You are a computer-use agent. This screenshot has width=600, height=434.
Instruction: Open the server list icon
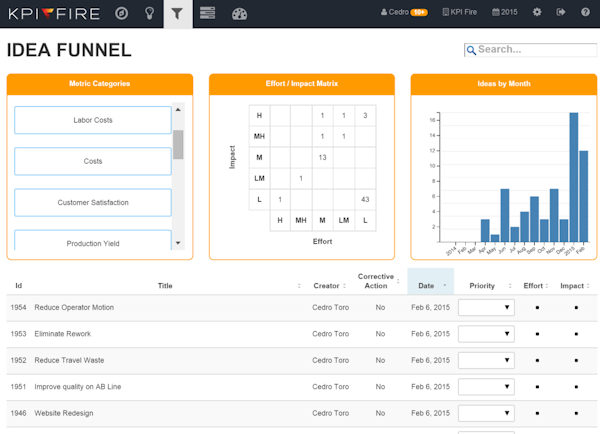[207, 13]
